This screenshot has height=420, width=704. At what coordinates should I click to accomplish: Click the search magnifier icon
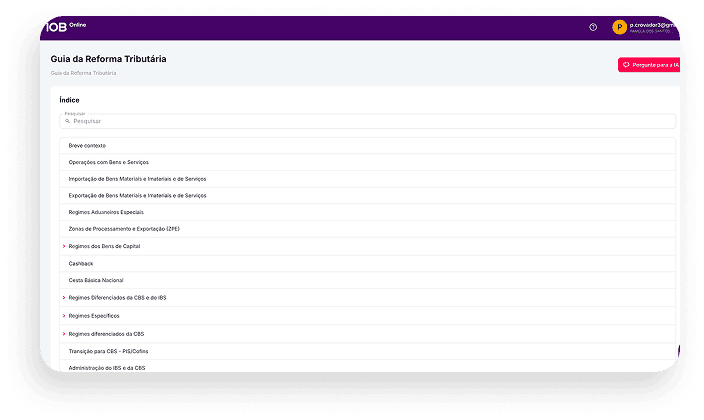coord(67,121)
